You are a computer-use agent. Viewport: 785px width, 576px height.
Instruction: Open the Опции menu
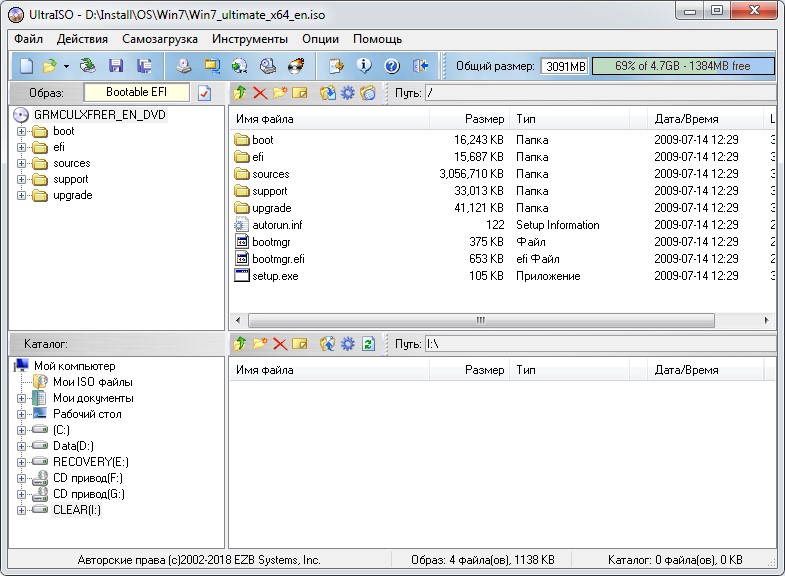pos(320,39)
